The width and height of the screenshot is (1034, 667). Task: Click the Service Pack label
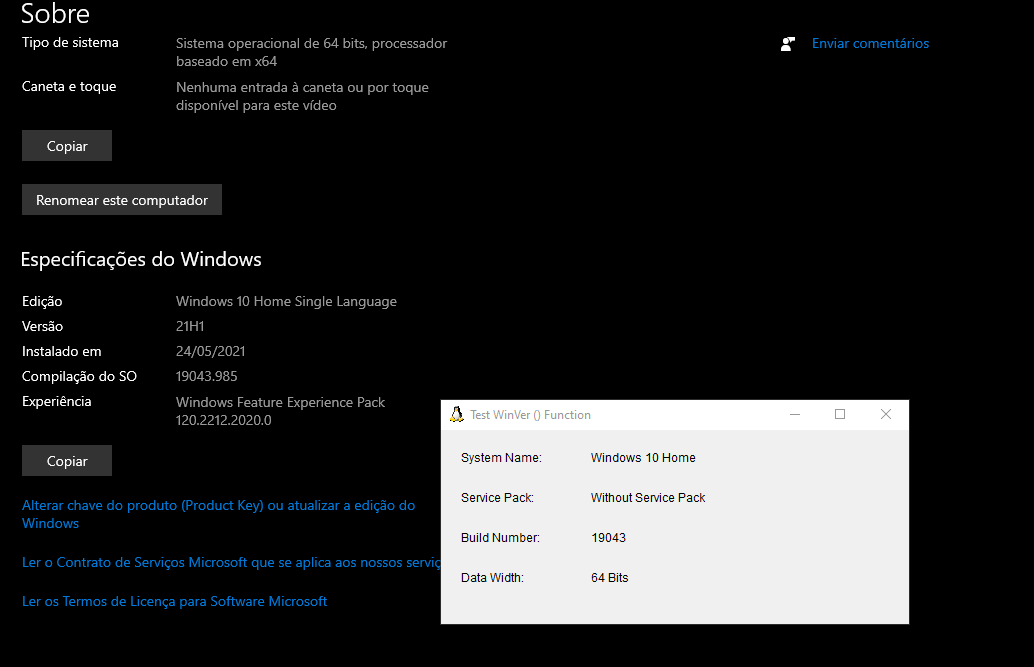(x=497, y=498)
